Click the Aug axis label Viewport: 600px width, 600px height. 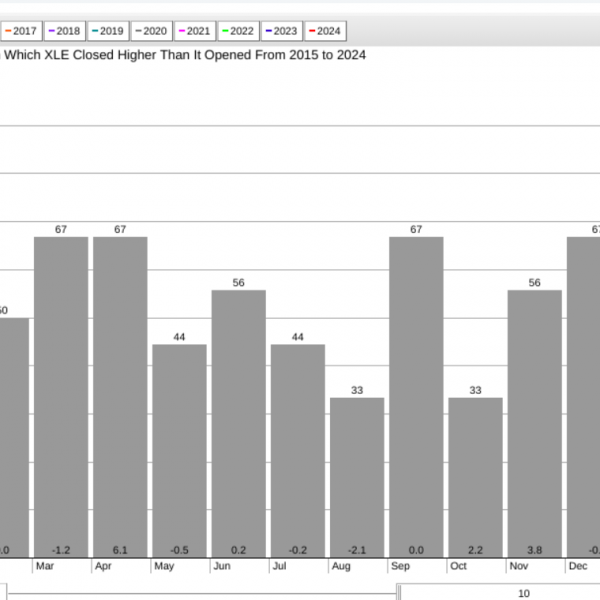point(341,566)
